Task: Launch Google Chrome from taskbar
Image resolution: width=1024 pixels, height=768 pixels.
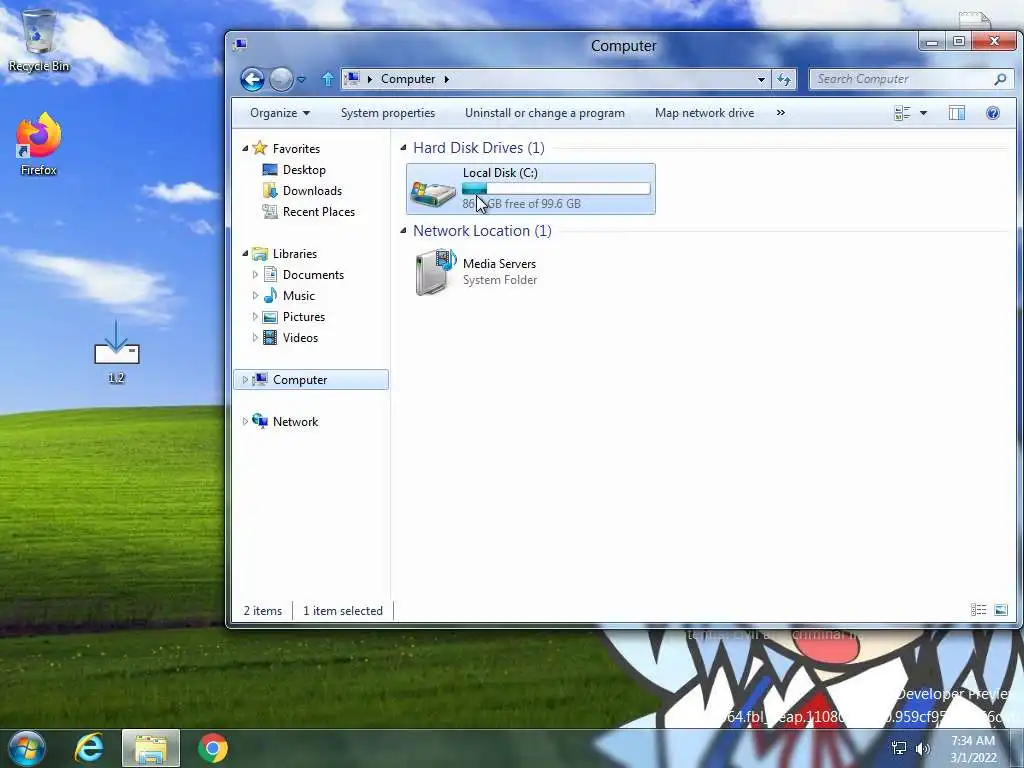Action: [213, 748]
